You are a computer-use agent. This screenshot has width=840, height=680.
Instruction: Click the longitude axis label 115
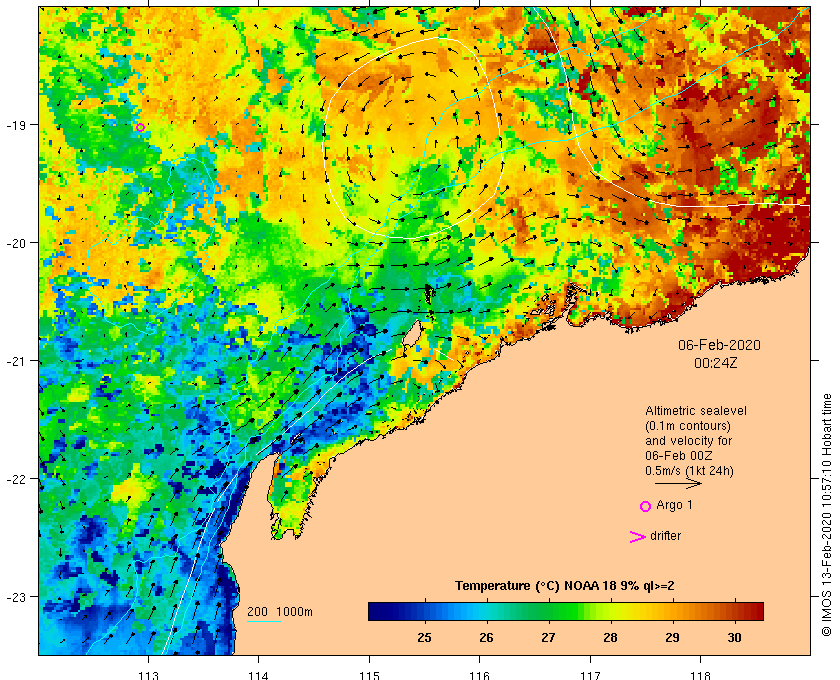tap(369, 675)
